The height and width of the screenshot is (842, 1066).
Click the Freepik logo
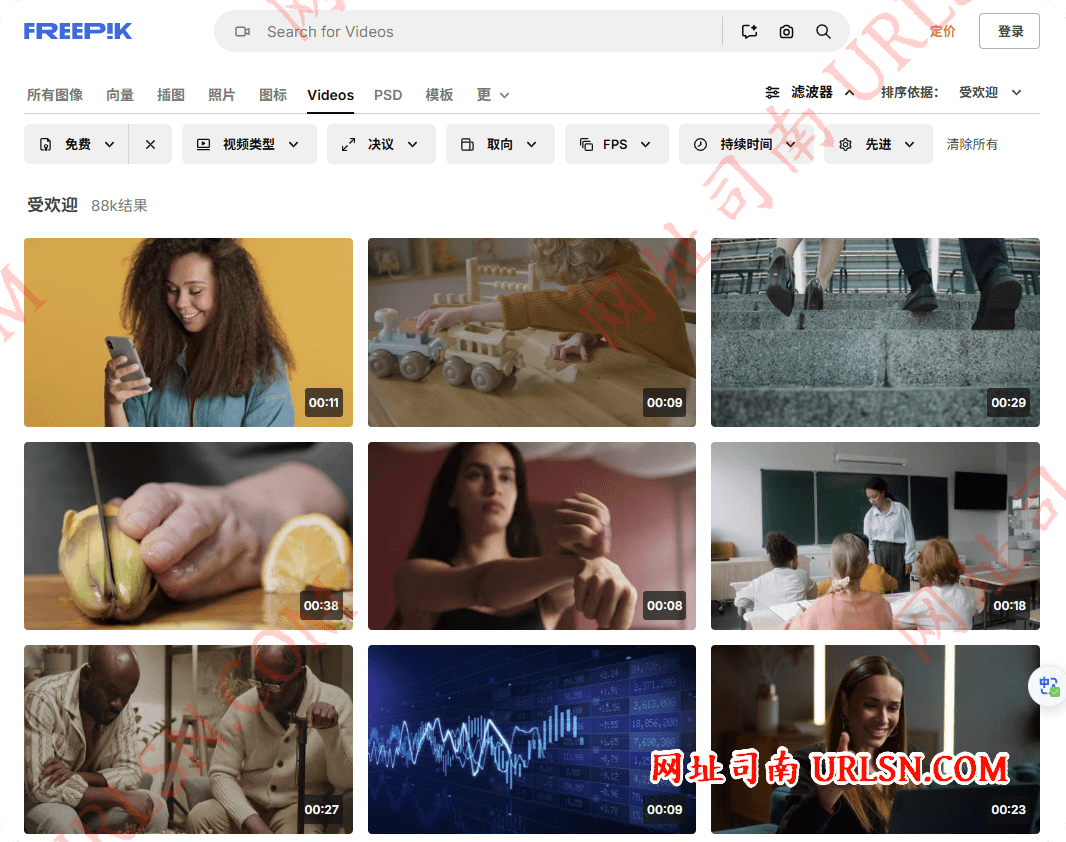click(78, 31)
